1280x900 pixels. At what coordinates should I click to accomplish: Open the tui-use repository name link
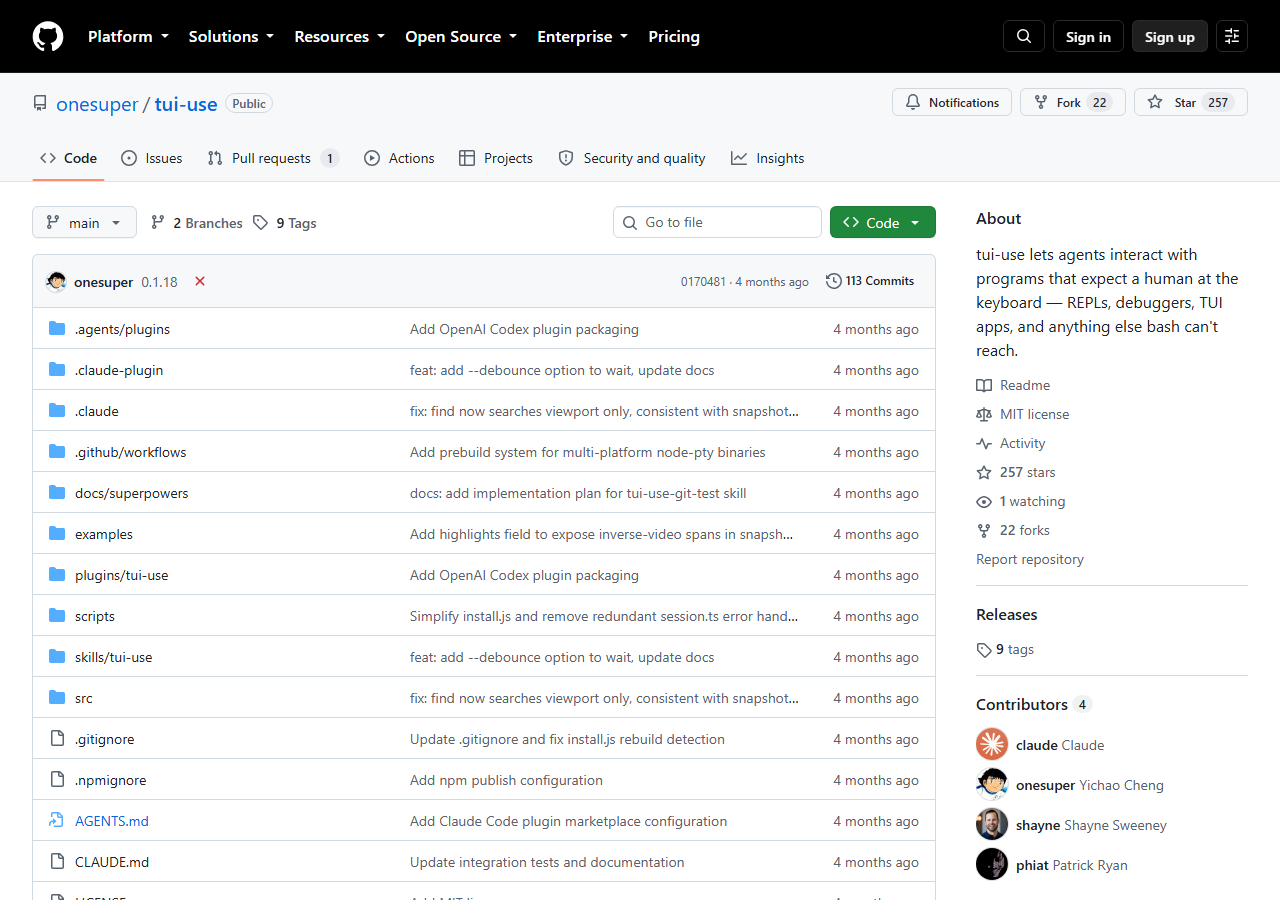coord(186,104)
